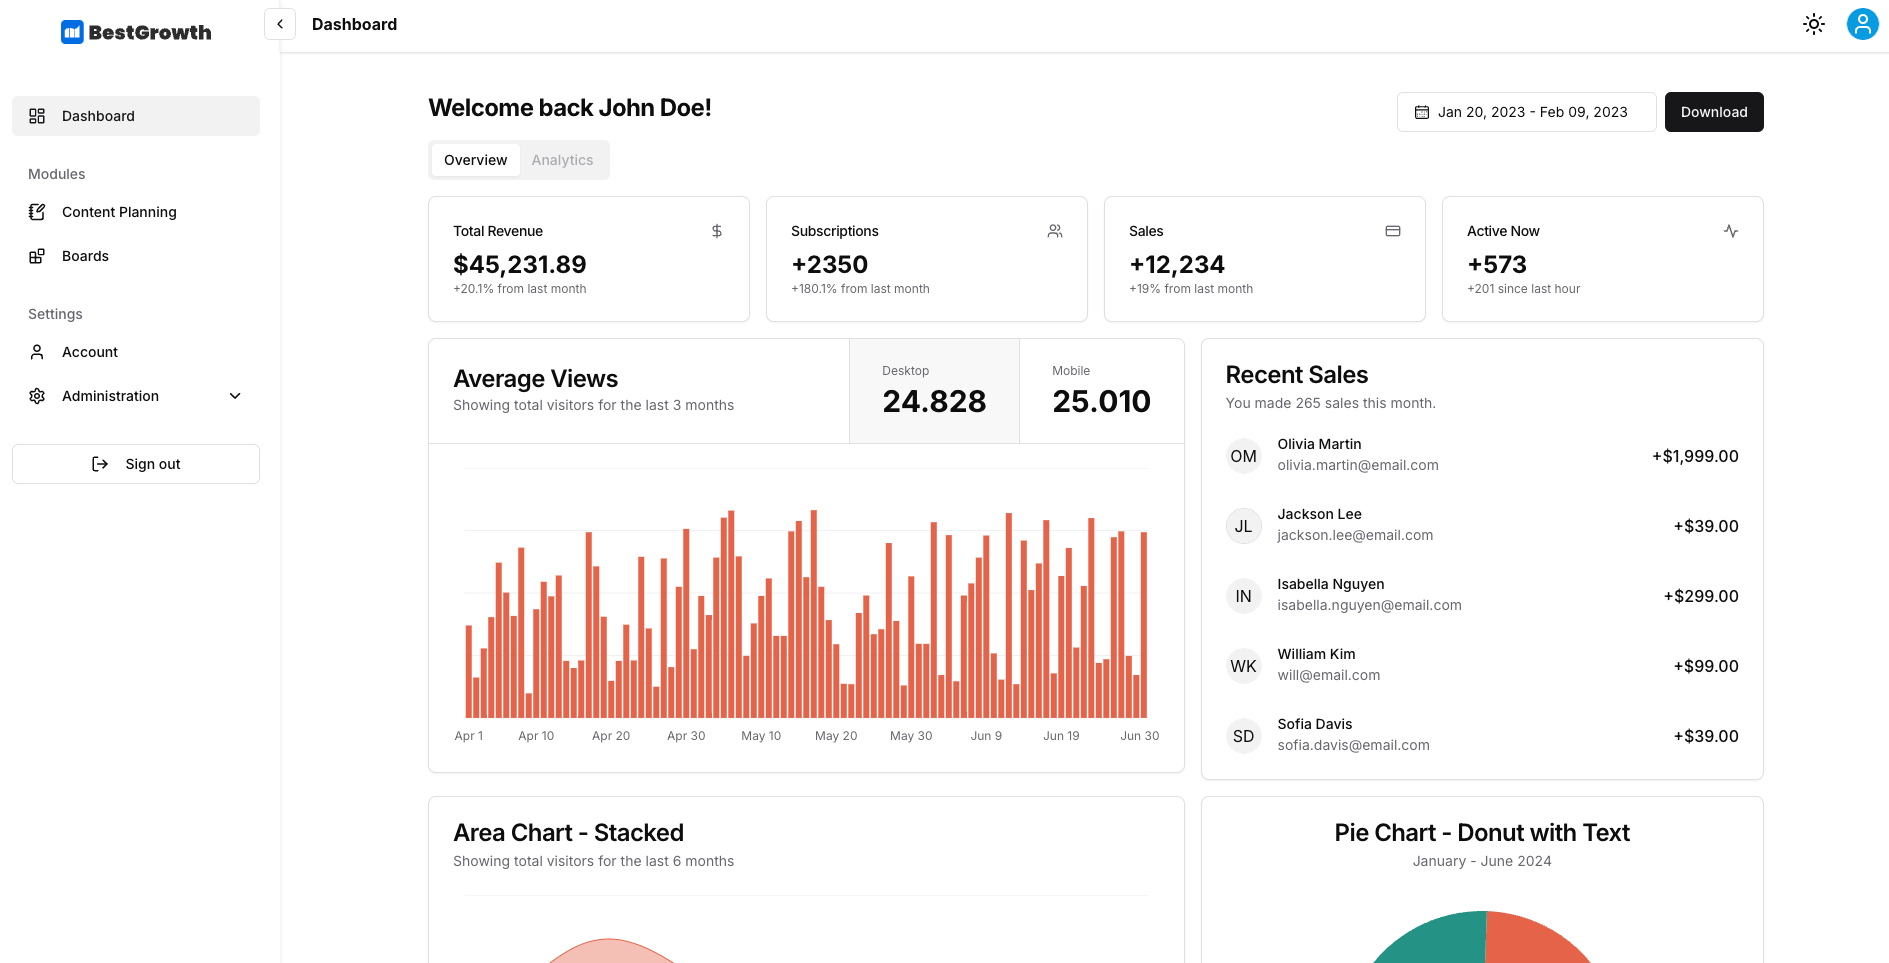This screenshot has height=963, width=1889.
Task: Click the +20.1% from last month text
Action: click(x=520, y=289)
